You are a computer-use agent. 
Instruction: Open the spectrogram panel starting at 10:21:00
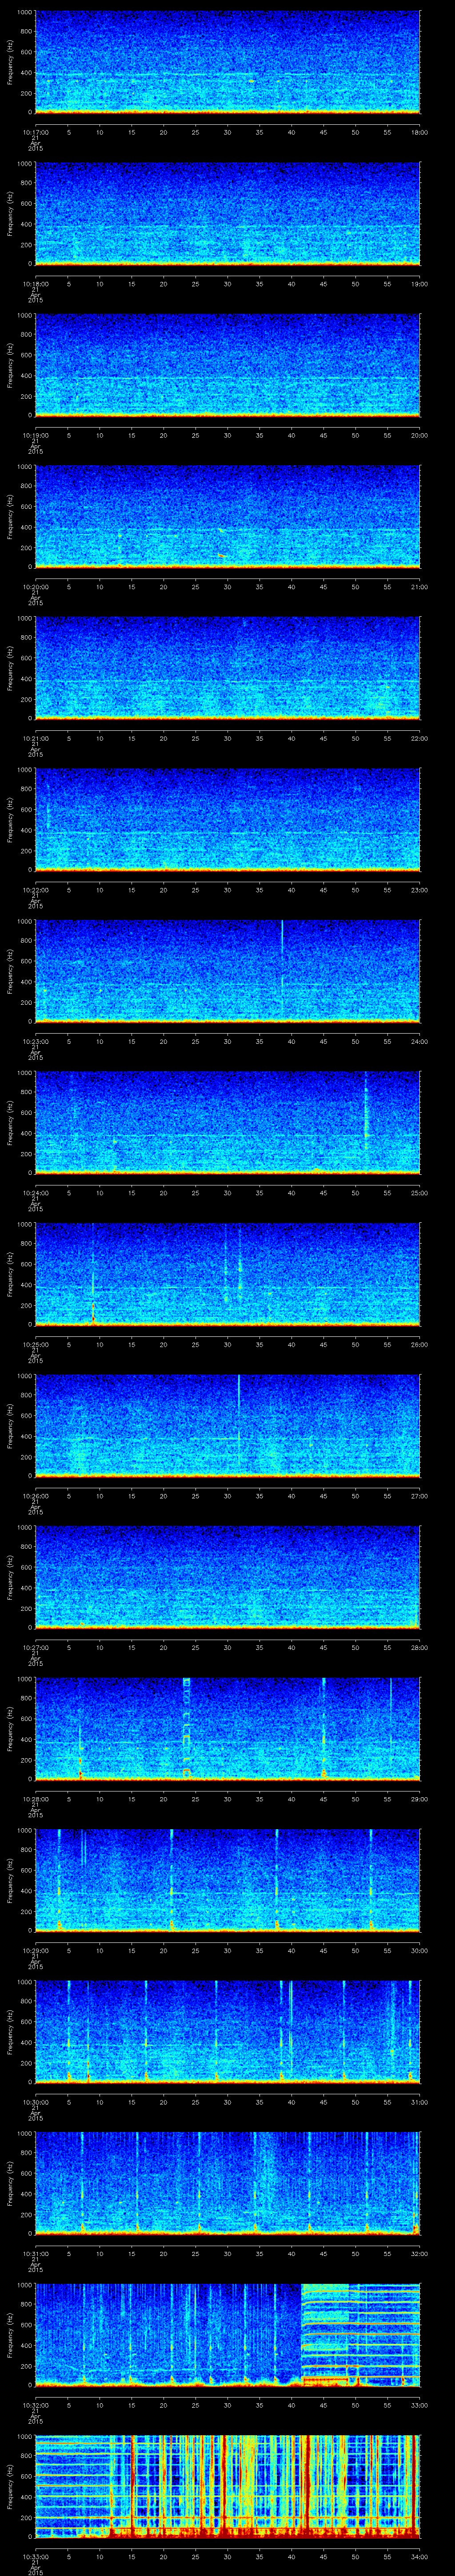[227, 668]
